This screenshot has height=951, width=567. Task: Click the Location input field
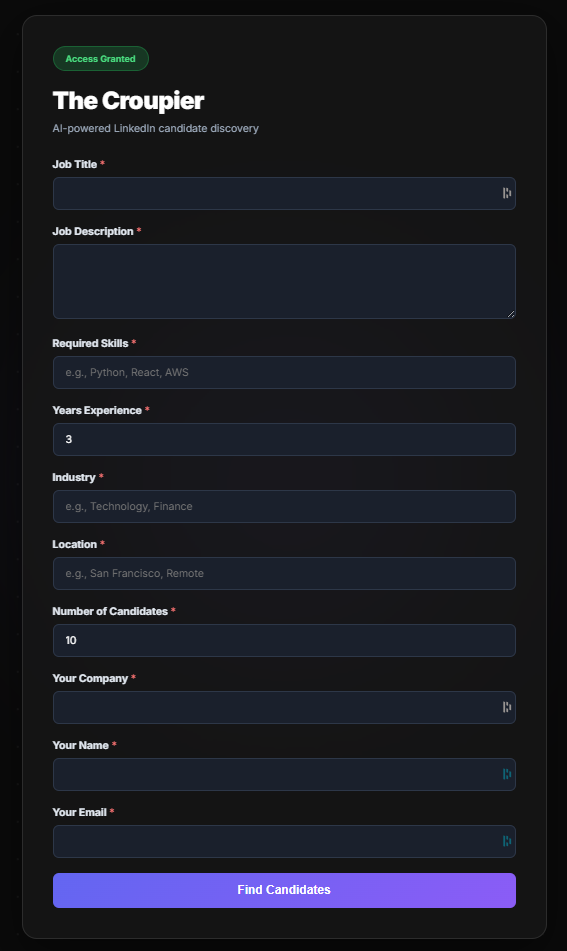284,573
